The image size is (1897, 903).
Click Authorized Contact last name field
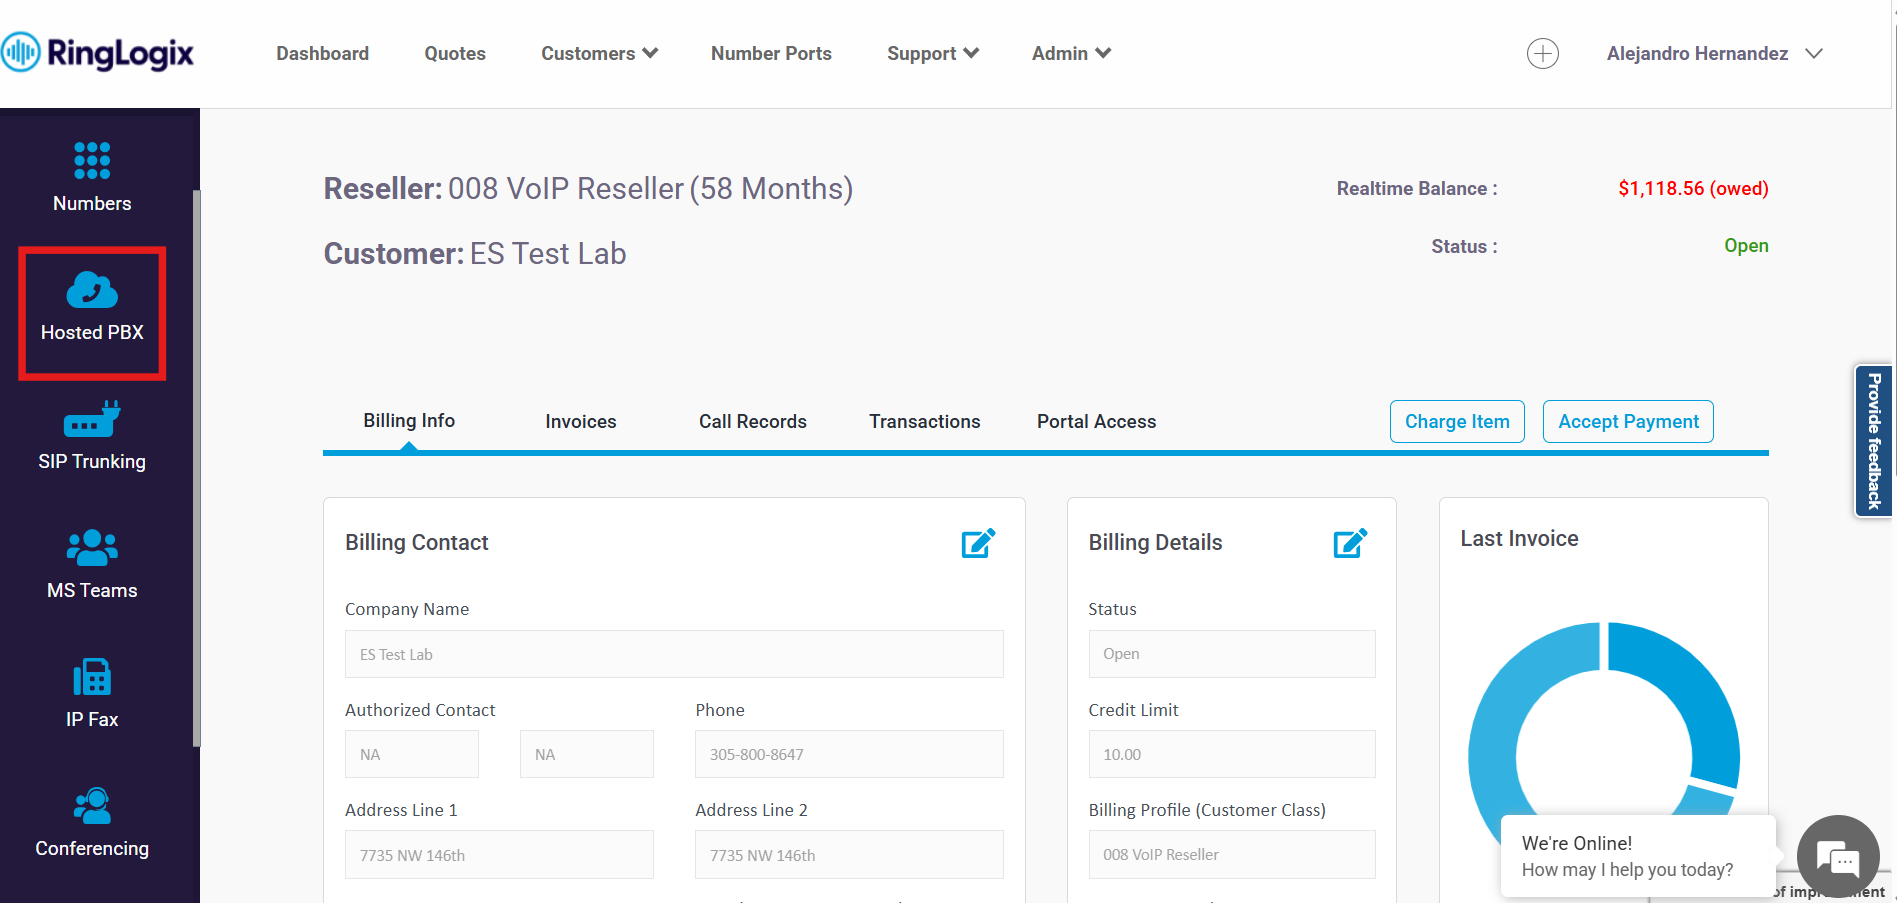pos(587,754)
